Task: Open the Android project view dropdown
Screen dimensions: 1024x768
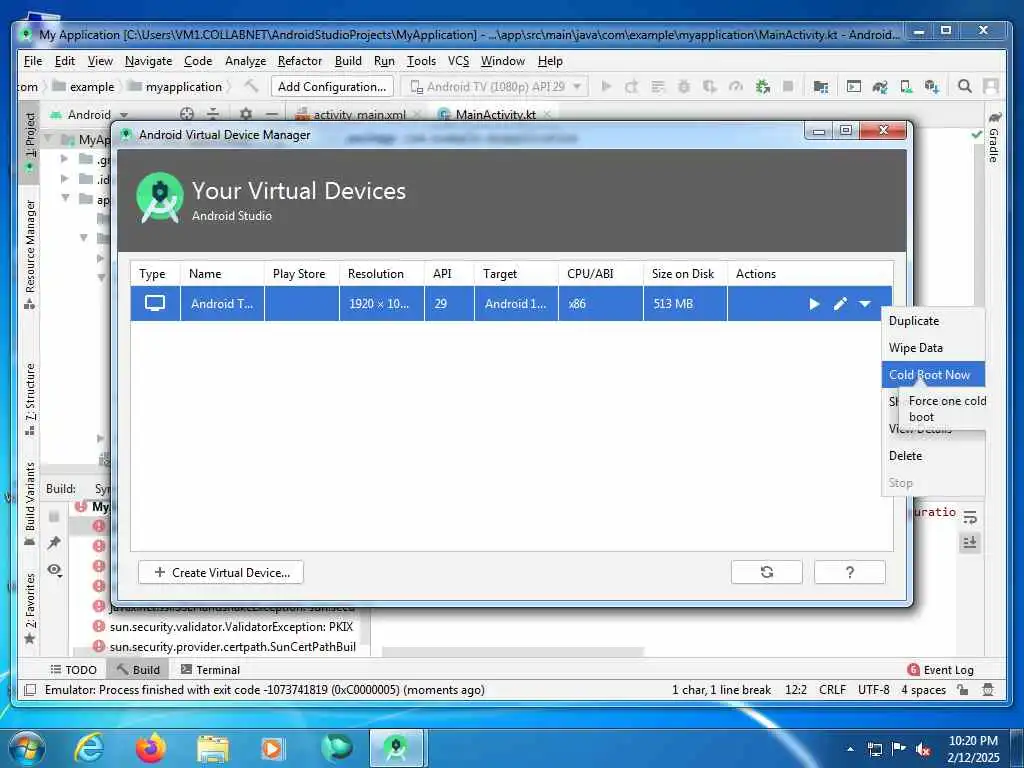Action: click(89, 114)
